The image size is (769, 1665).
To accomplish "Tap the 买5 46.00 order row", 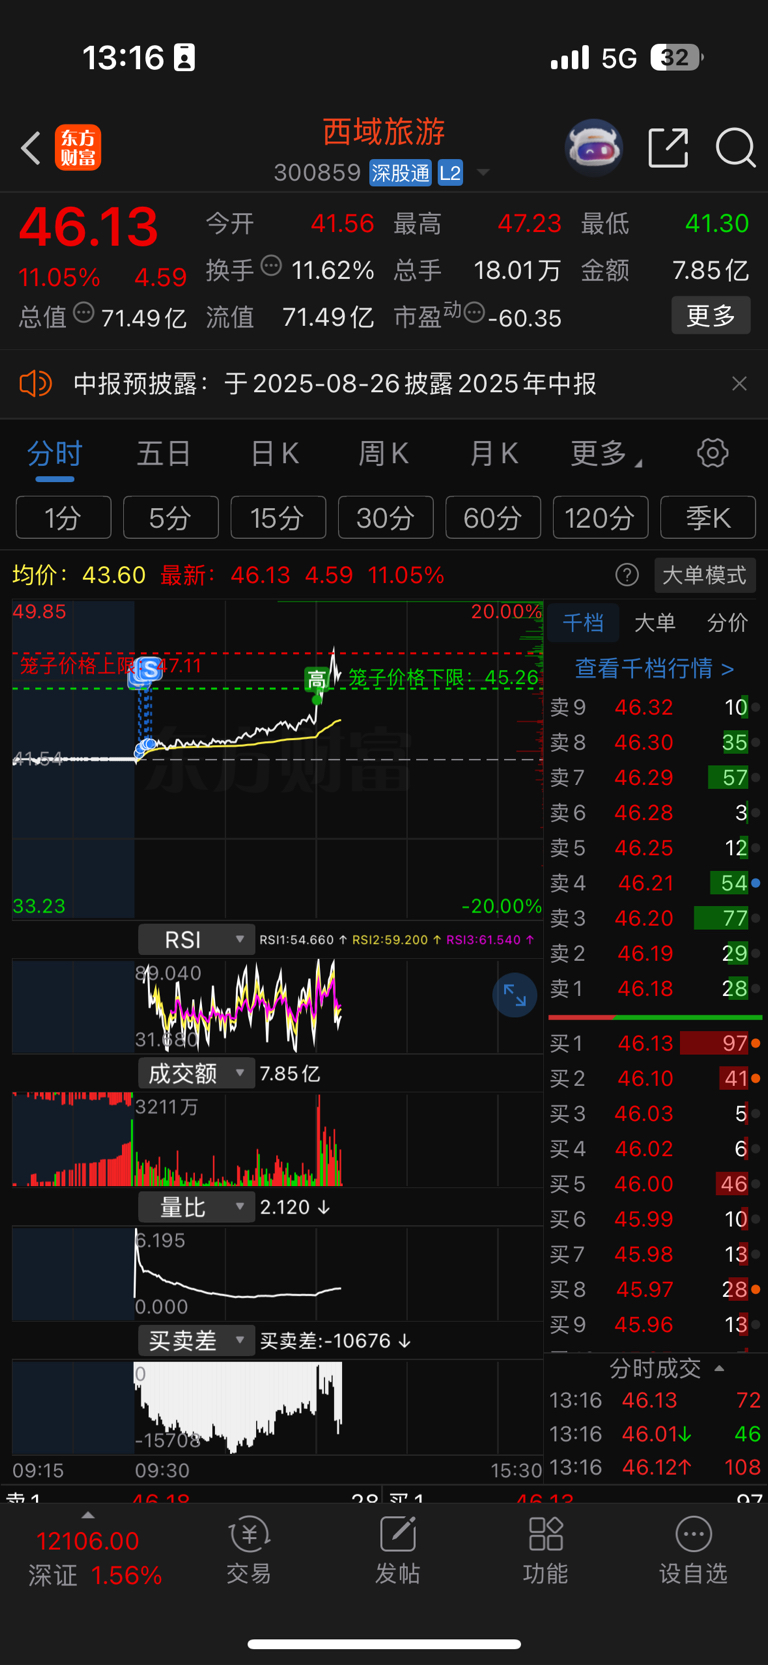I will (x=655, y=1184).
